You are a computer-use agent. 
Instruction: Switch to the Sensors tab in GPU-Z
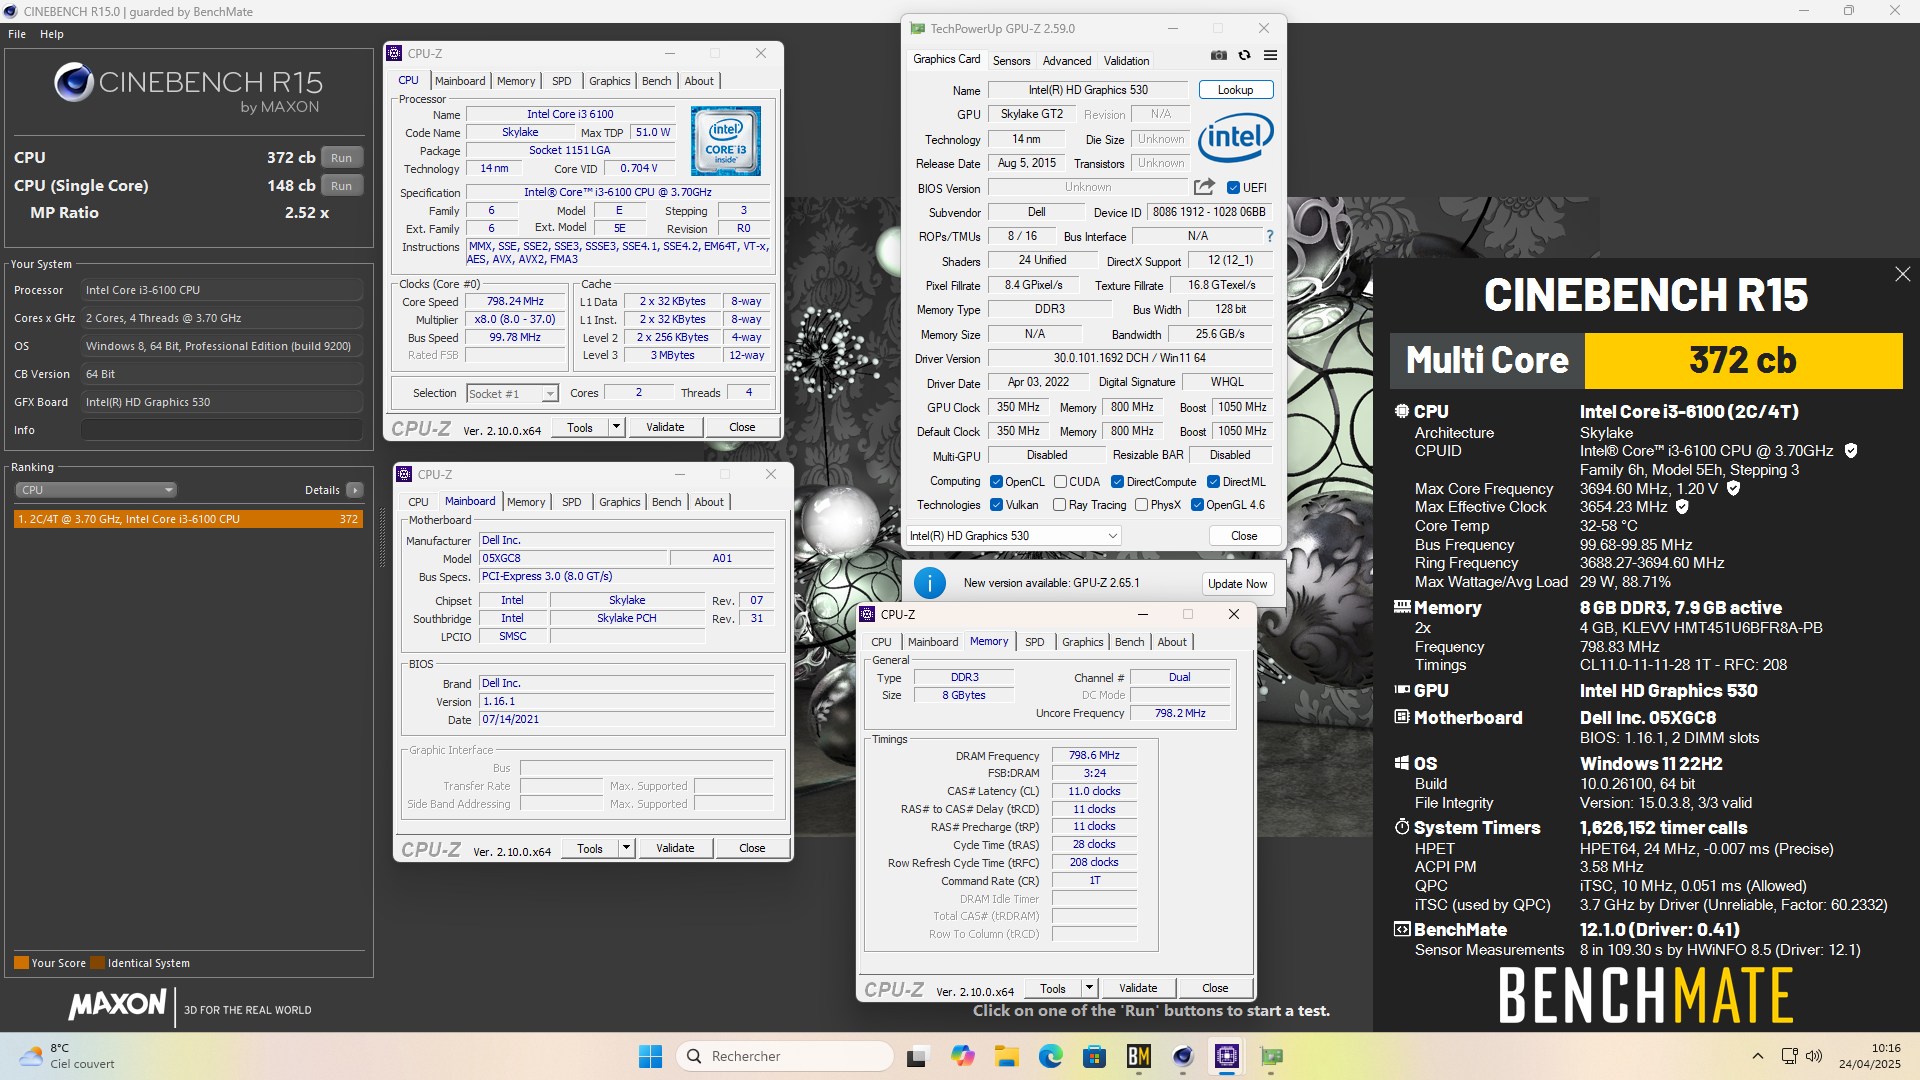(x=1011, y=61)
